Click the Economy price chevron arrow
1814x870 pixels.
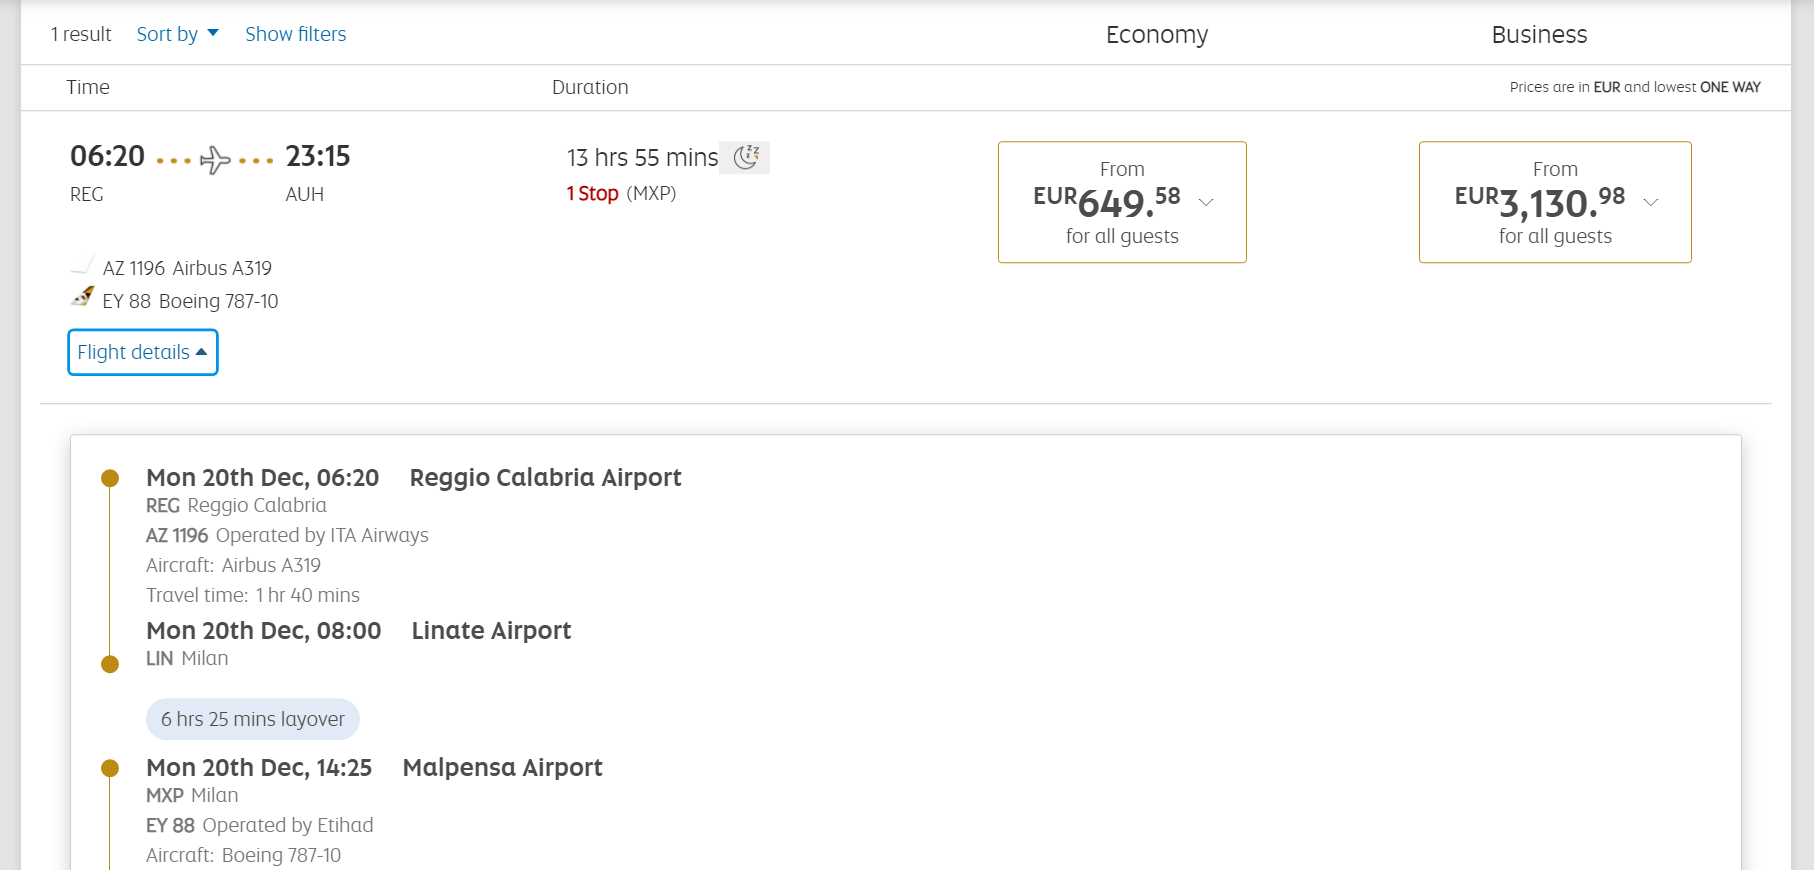pyautogui.click(x=1206, y=202)
